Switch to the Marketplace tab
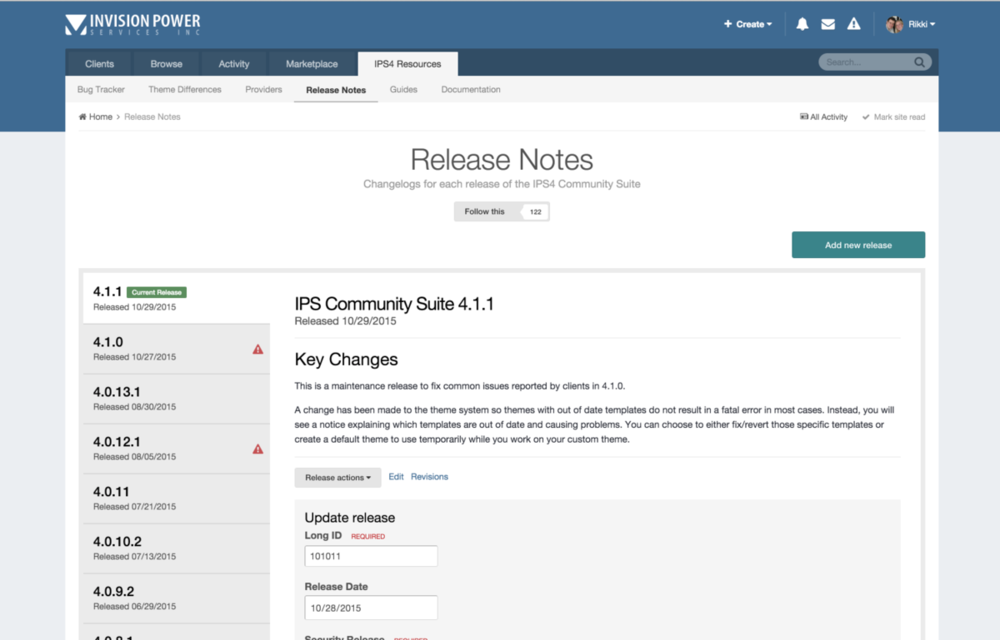Screen dimensions: 1000x640 click(x=311, y=62)
